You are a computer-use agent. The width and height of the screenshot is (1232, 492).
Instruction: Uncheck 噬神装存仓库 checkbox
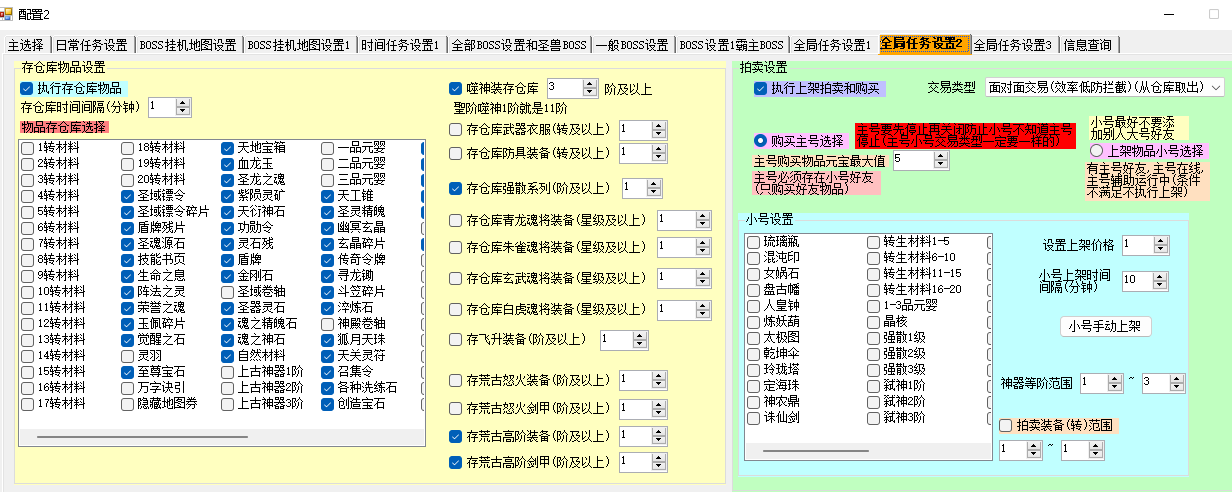[x=456, y=88]
